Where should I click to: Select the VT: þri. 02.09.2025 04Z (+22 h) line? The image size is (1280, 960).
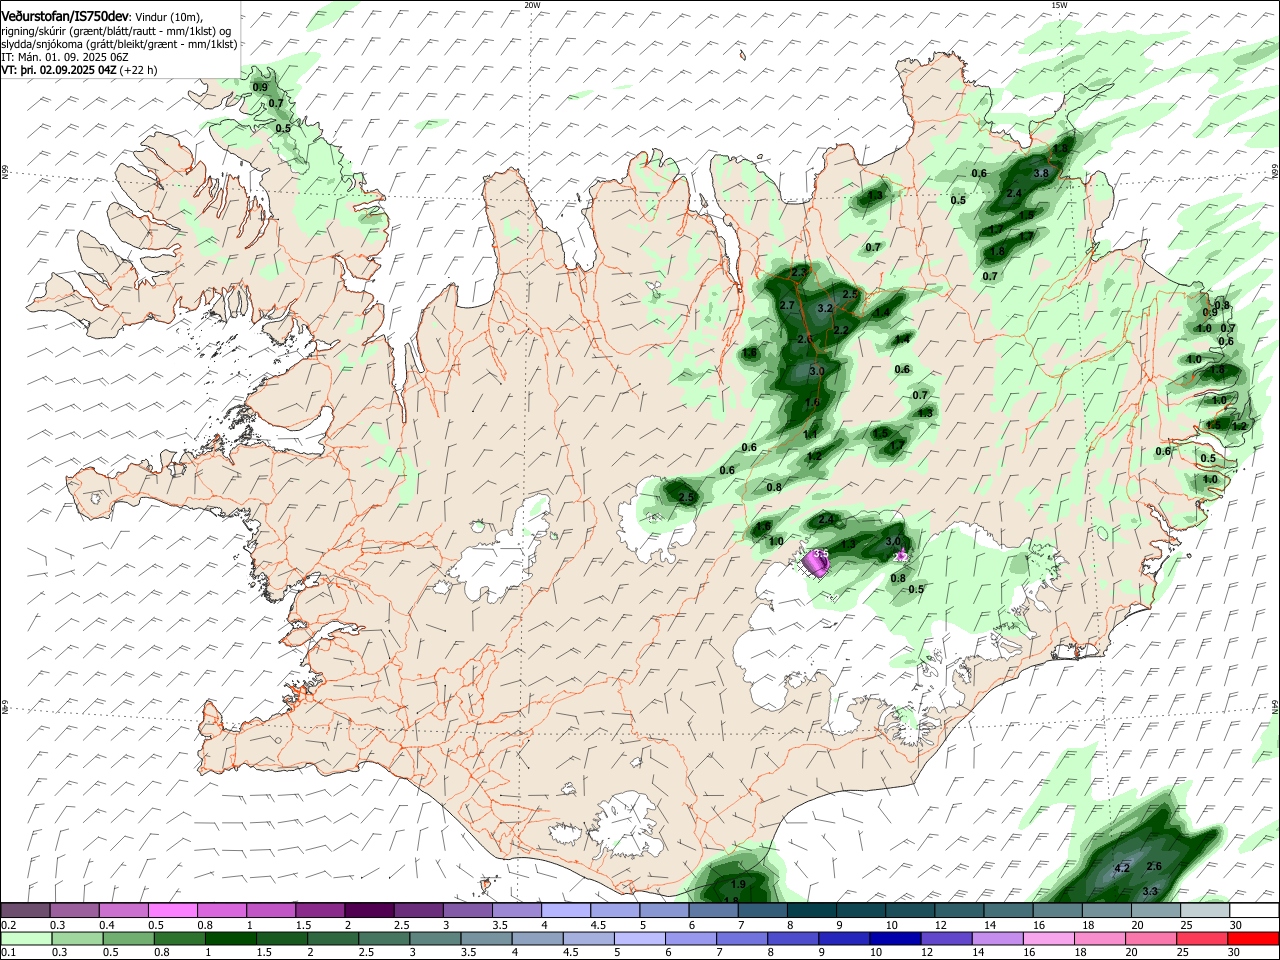(79, 71)
